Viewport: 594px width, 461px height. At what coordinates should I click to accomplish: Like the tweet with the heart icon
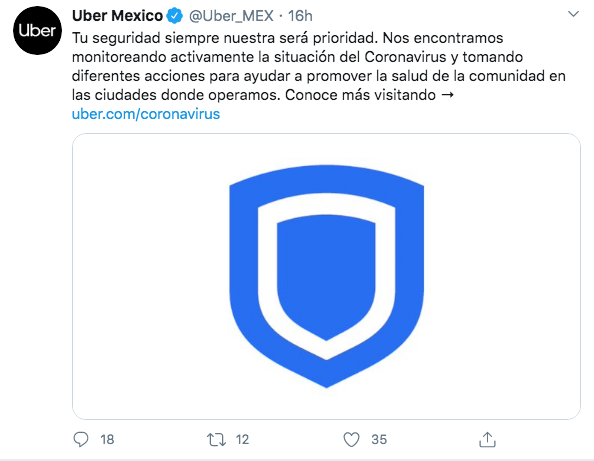point(351,439)
